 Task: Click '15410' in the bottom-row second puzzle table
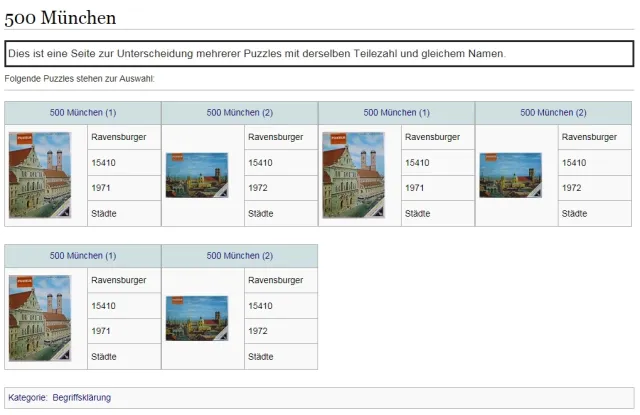pyautogui.click(x=260, y=306)
